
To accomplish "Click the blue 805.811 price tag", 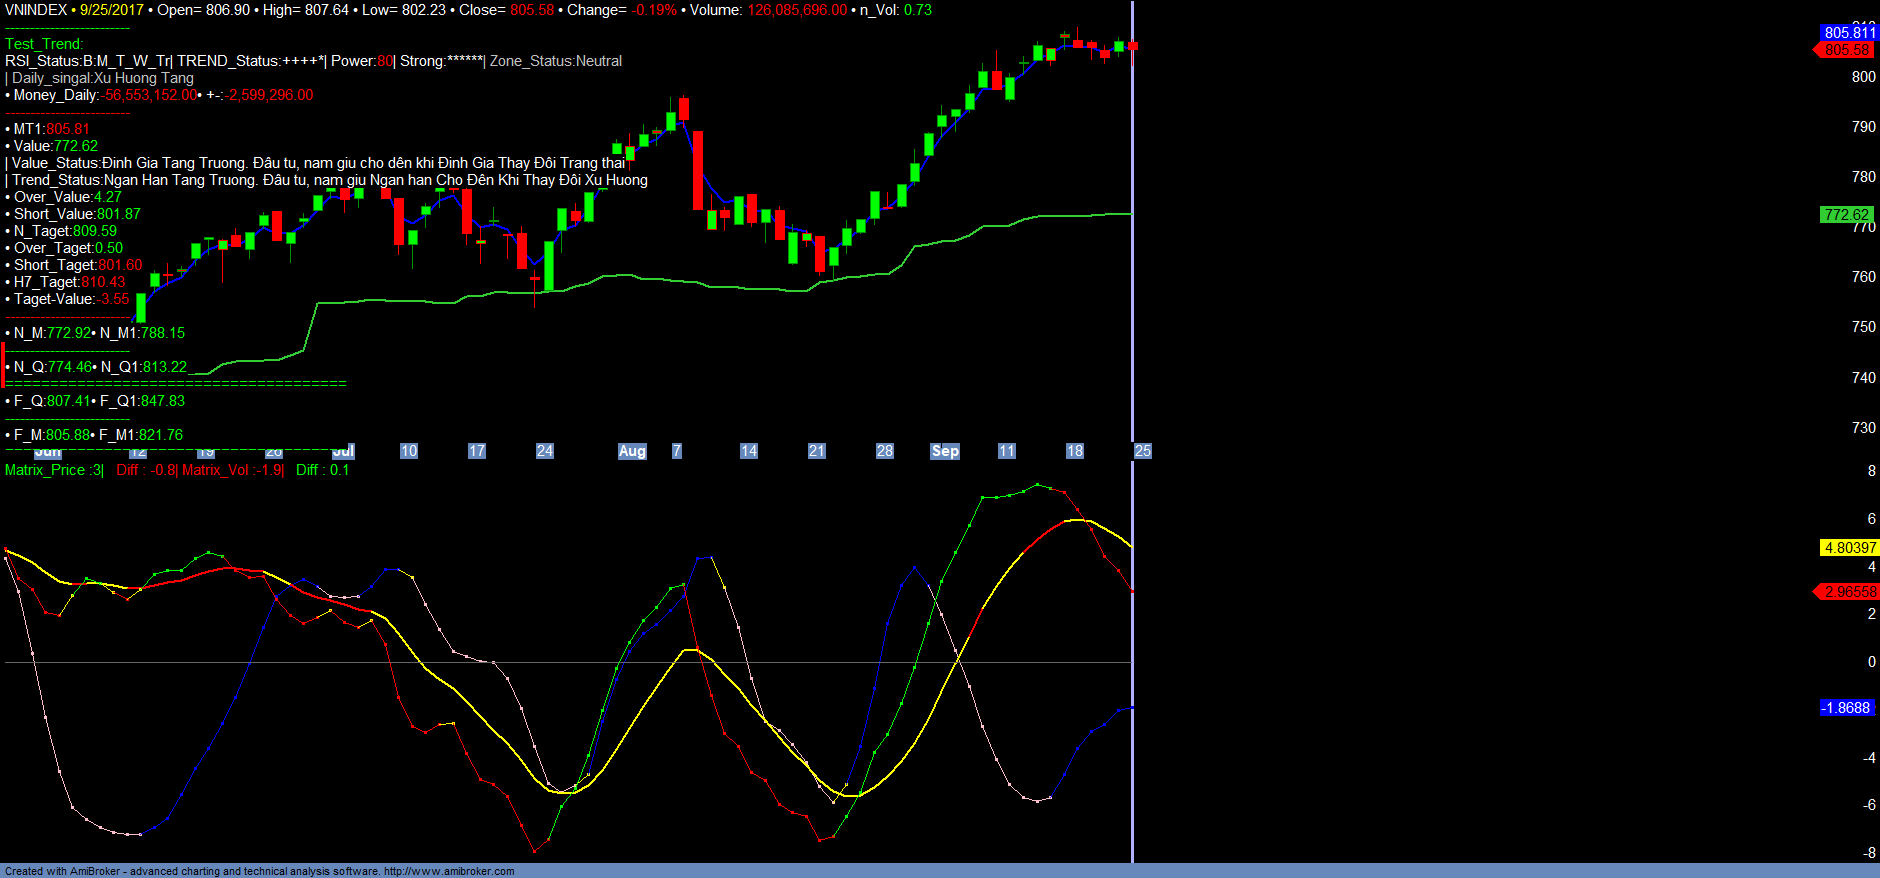I will pos(1849,33).
